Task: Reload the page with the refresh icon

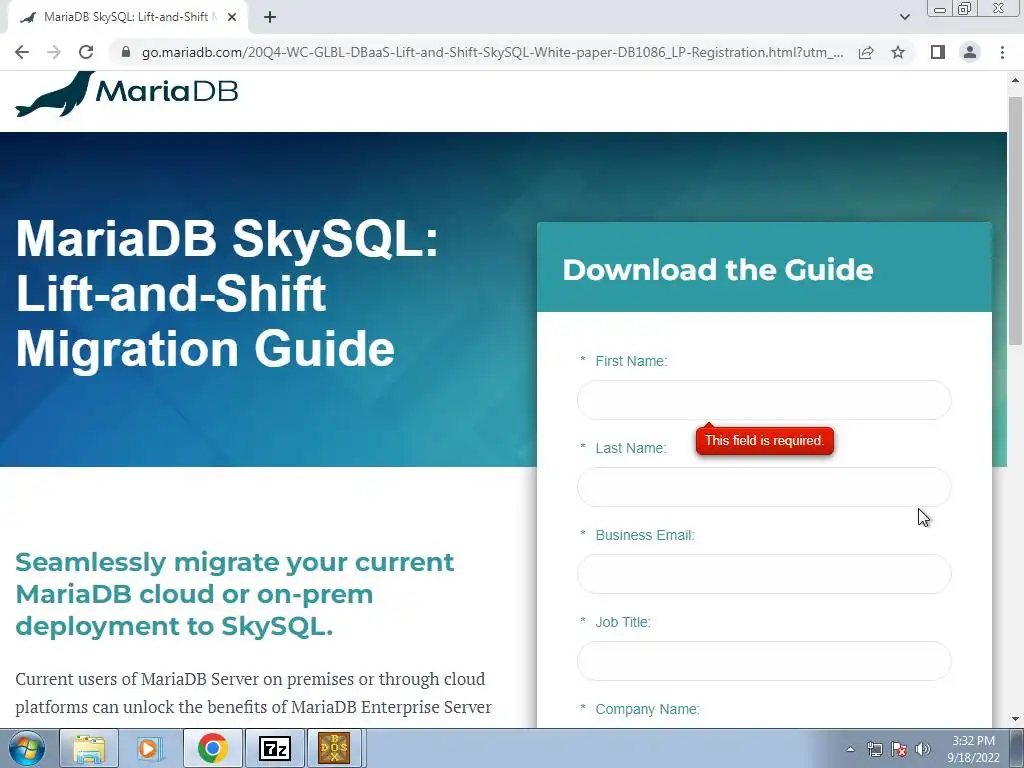Action: [x=86, y=52]
